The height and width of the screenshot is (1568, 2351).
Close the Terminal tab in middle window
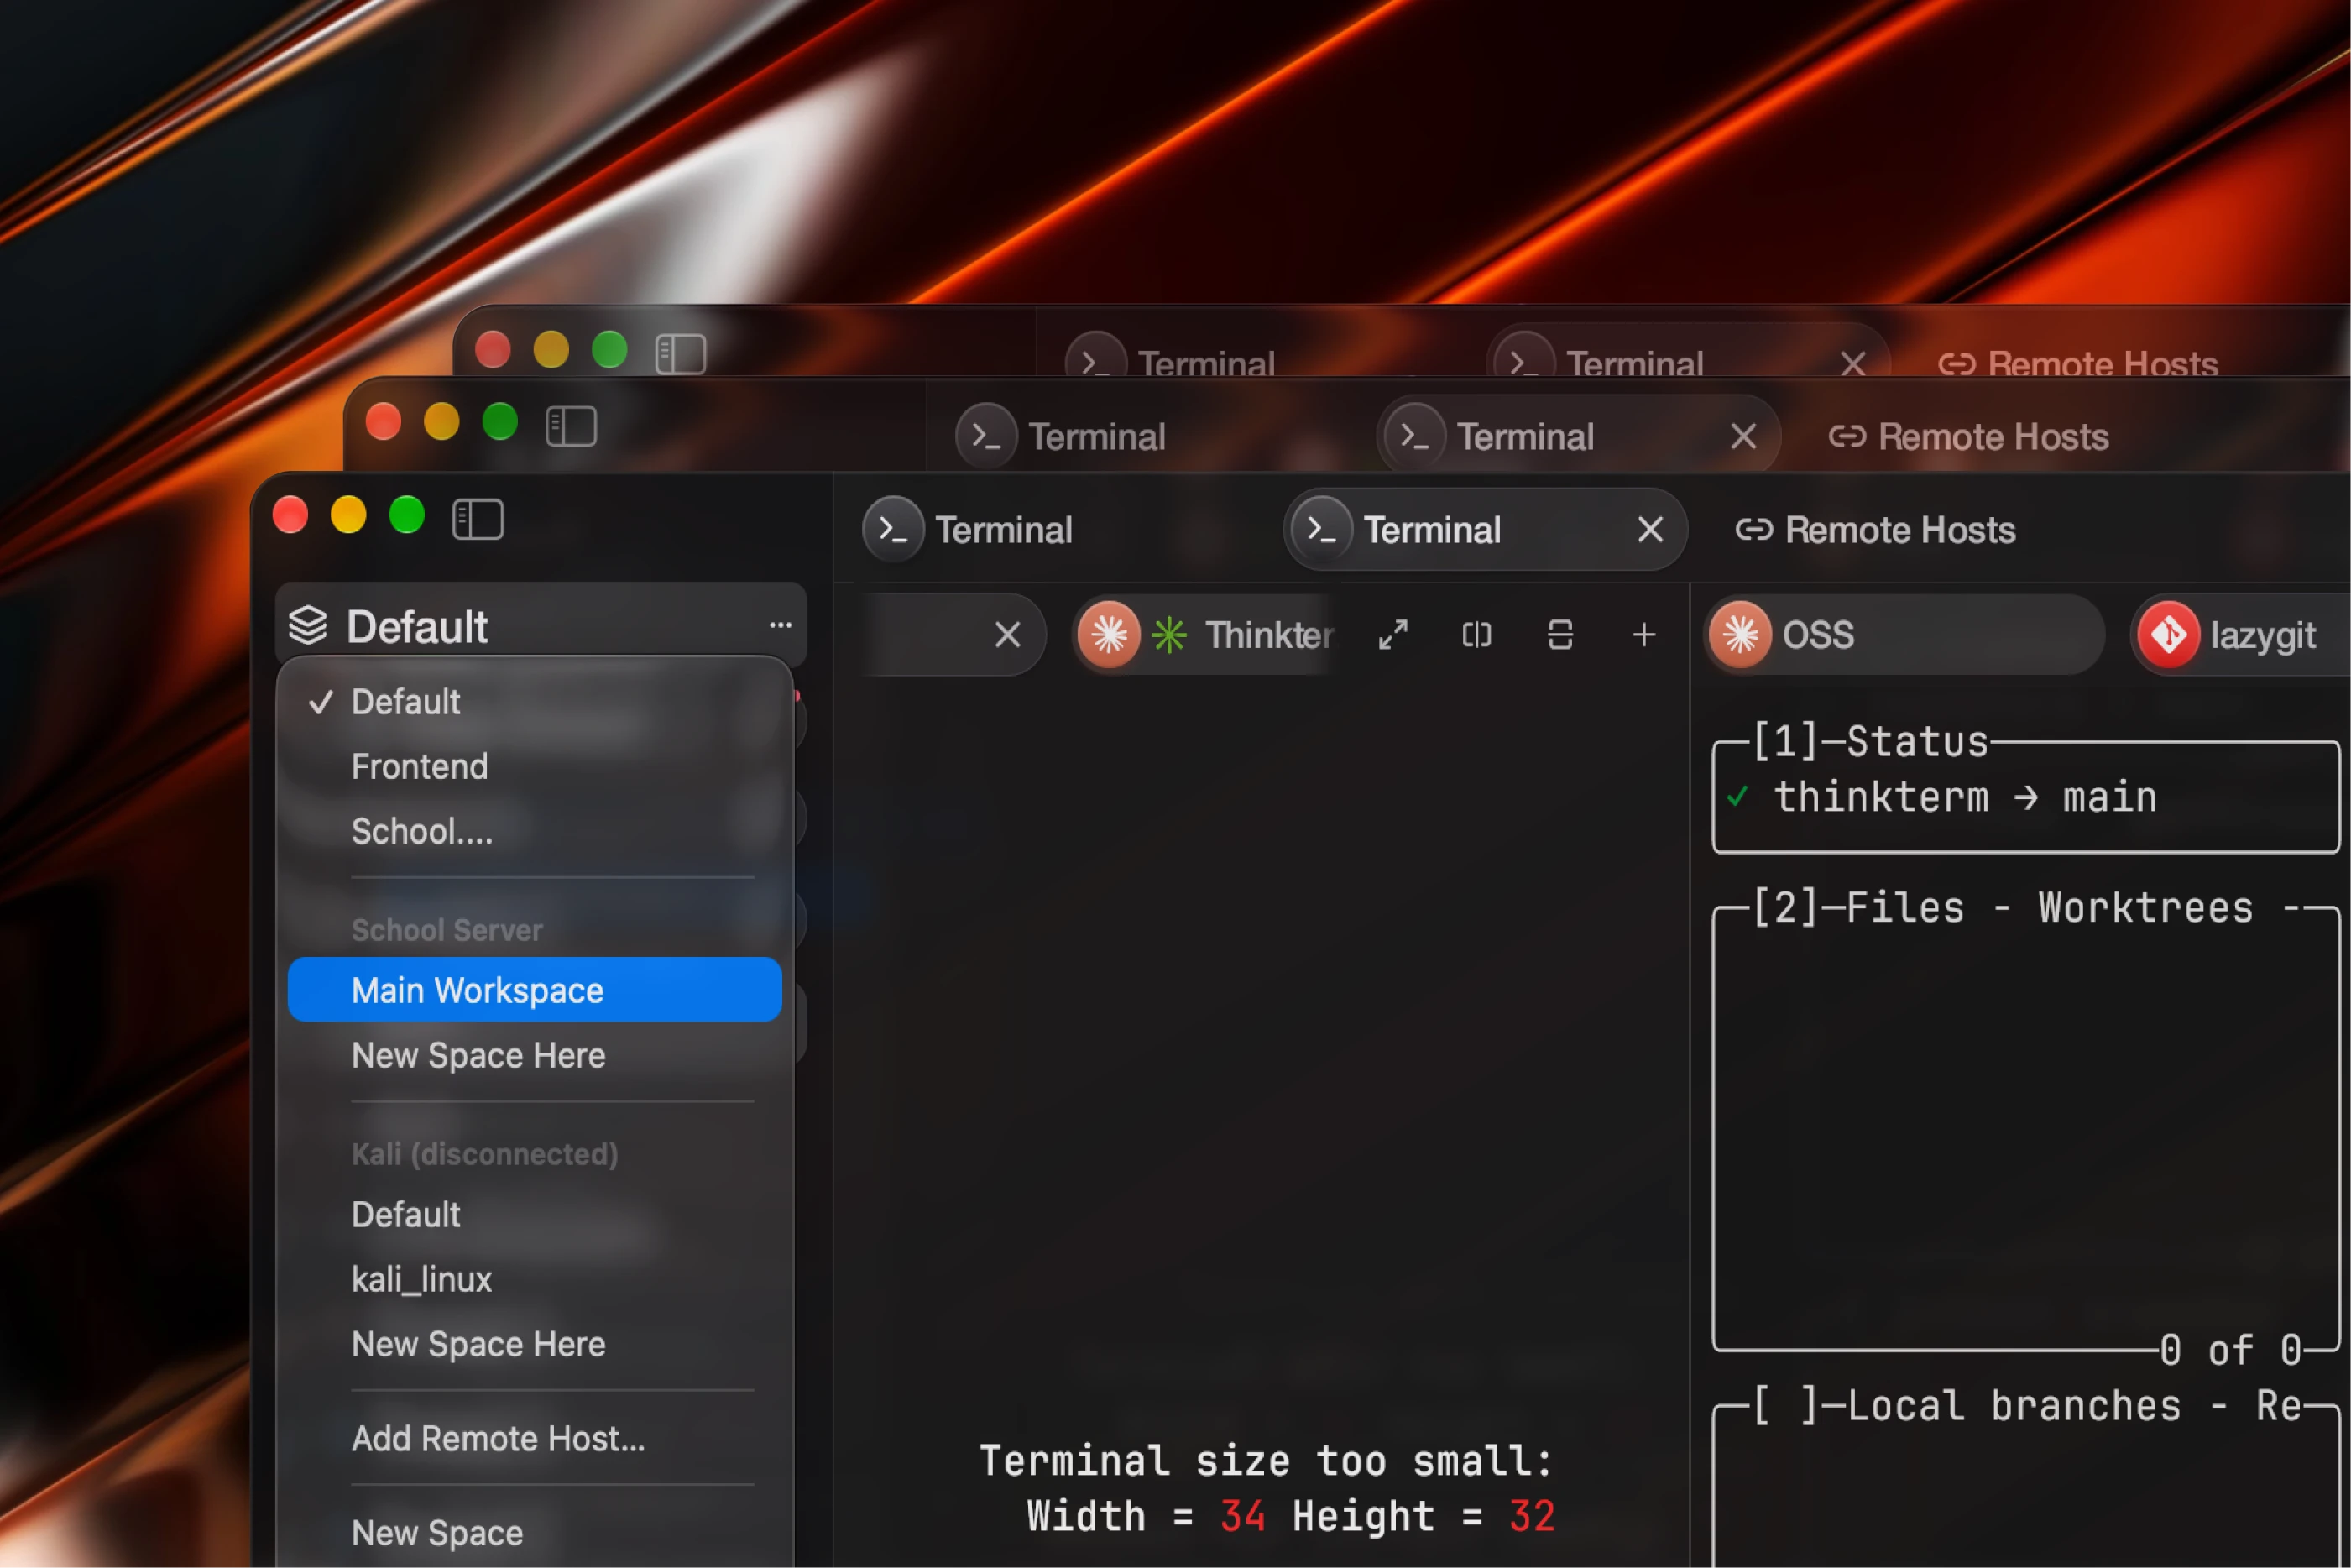(1743, 436)
